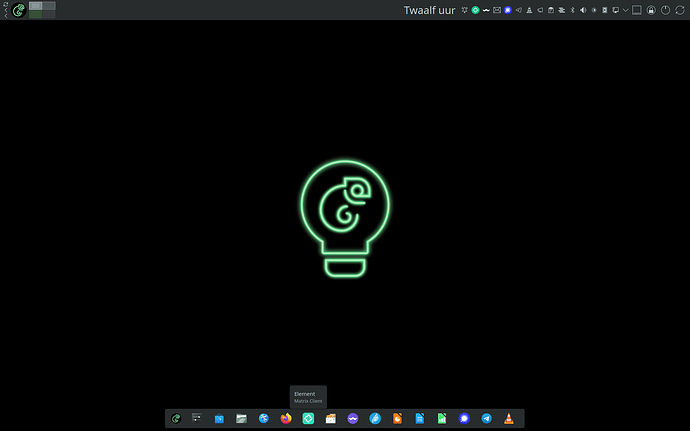Click the openSUSE chameleon icon in dock
Image resolution: width=690 pixels, height=431 pixels.
tap(176, 418)
